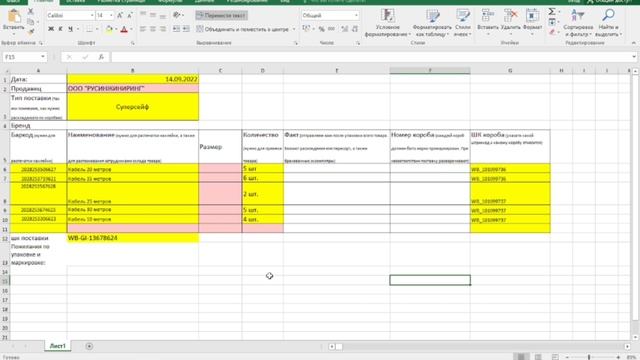
Task: Open Conditional Formatting (Условное форматирование)
Action: (387, 23)
